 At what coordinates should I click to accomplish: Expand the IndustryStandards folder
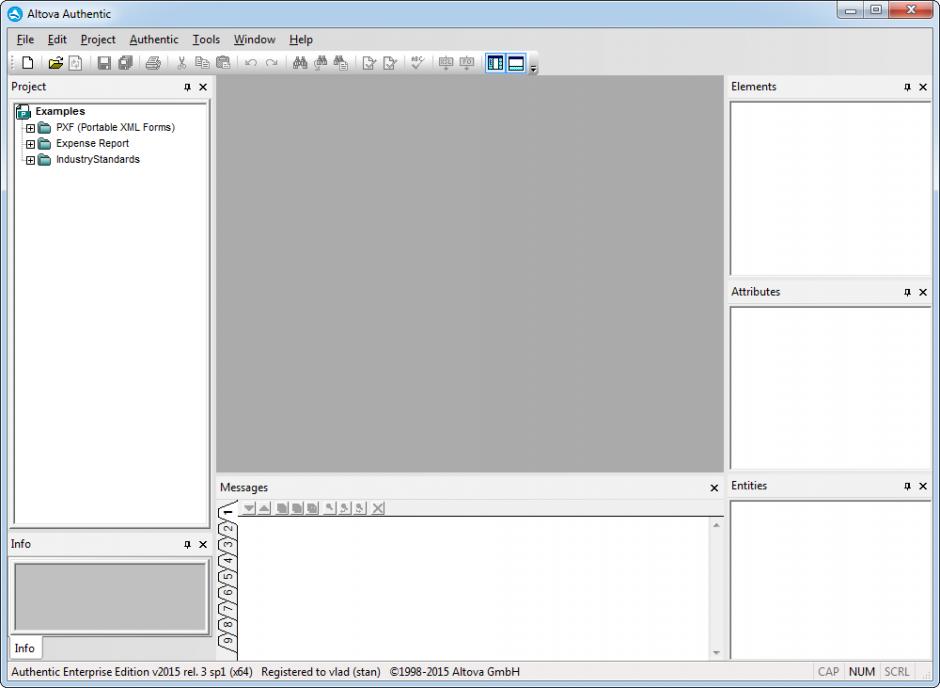click(x=30, y=161)
